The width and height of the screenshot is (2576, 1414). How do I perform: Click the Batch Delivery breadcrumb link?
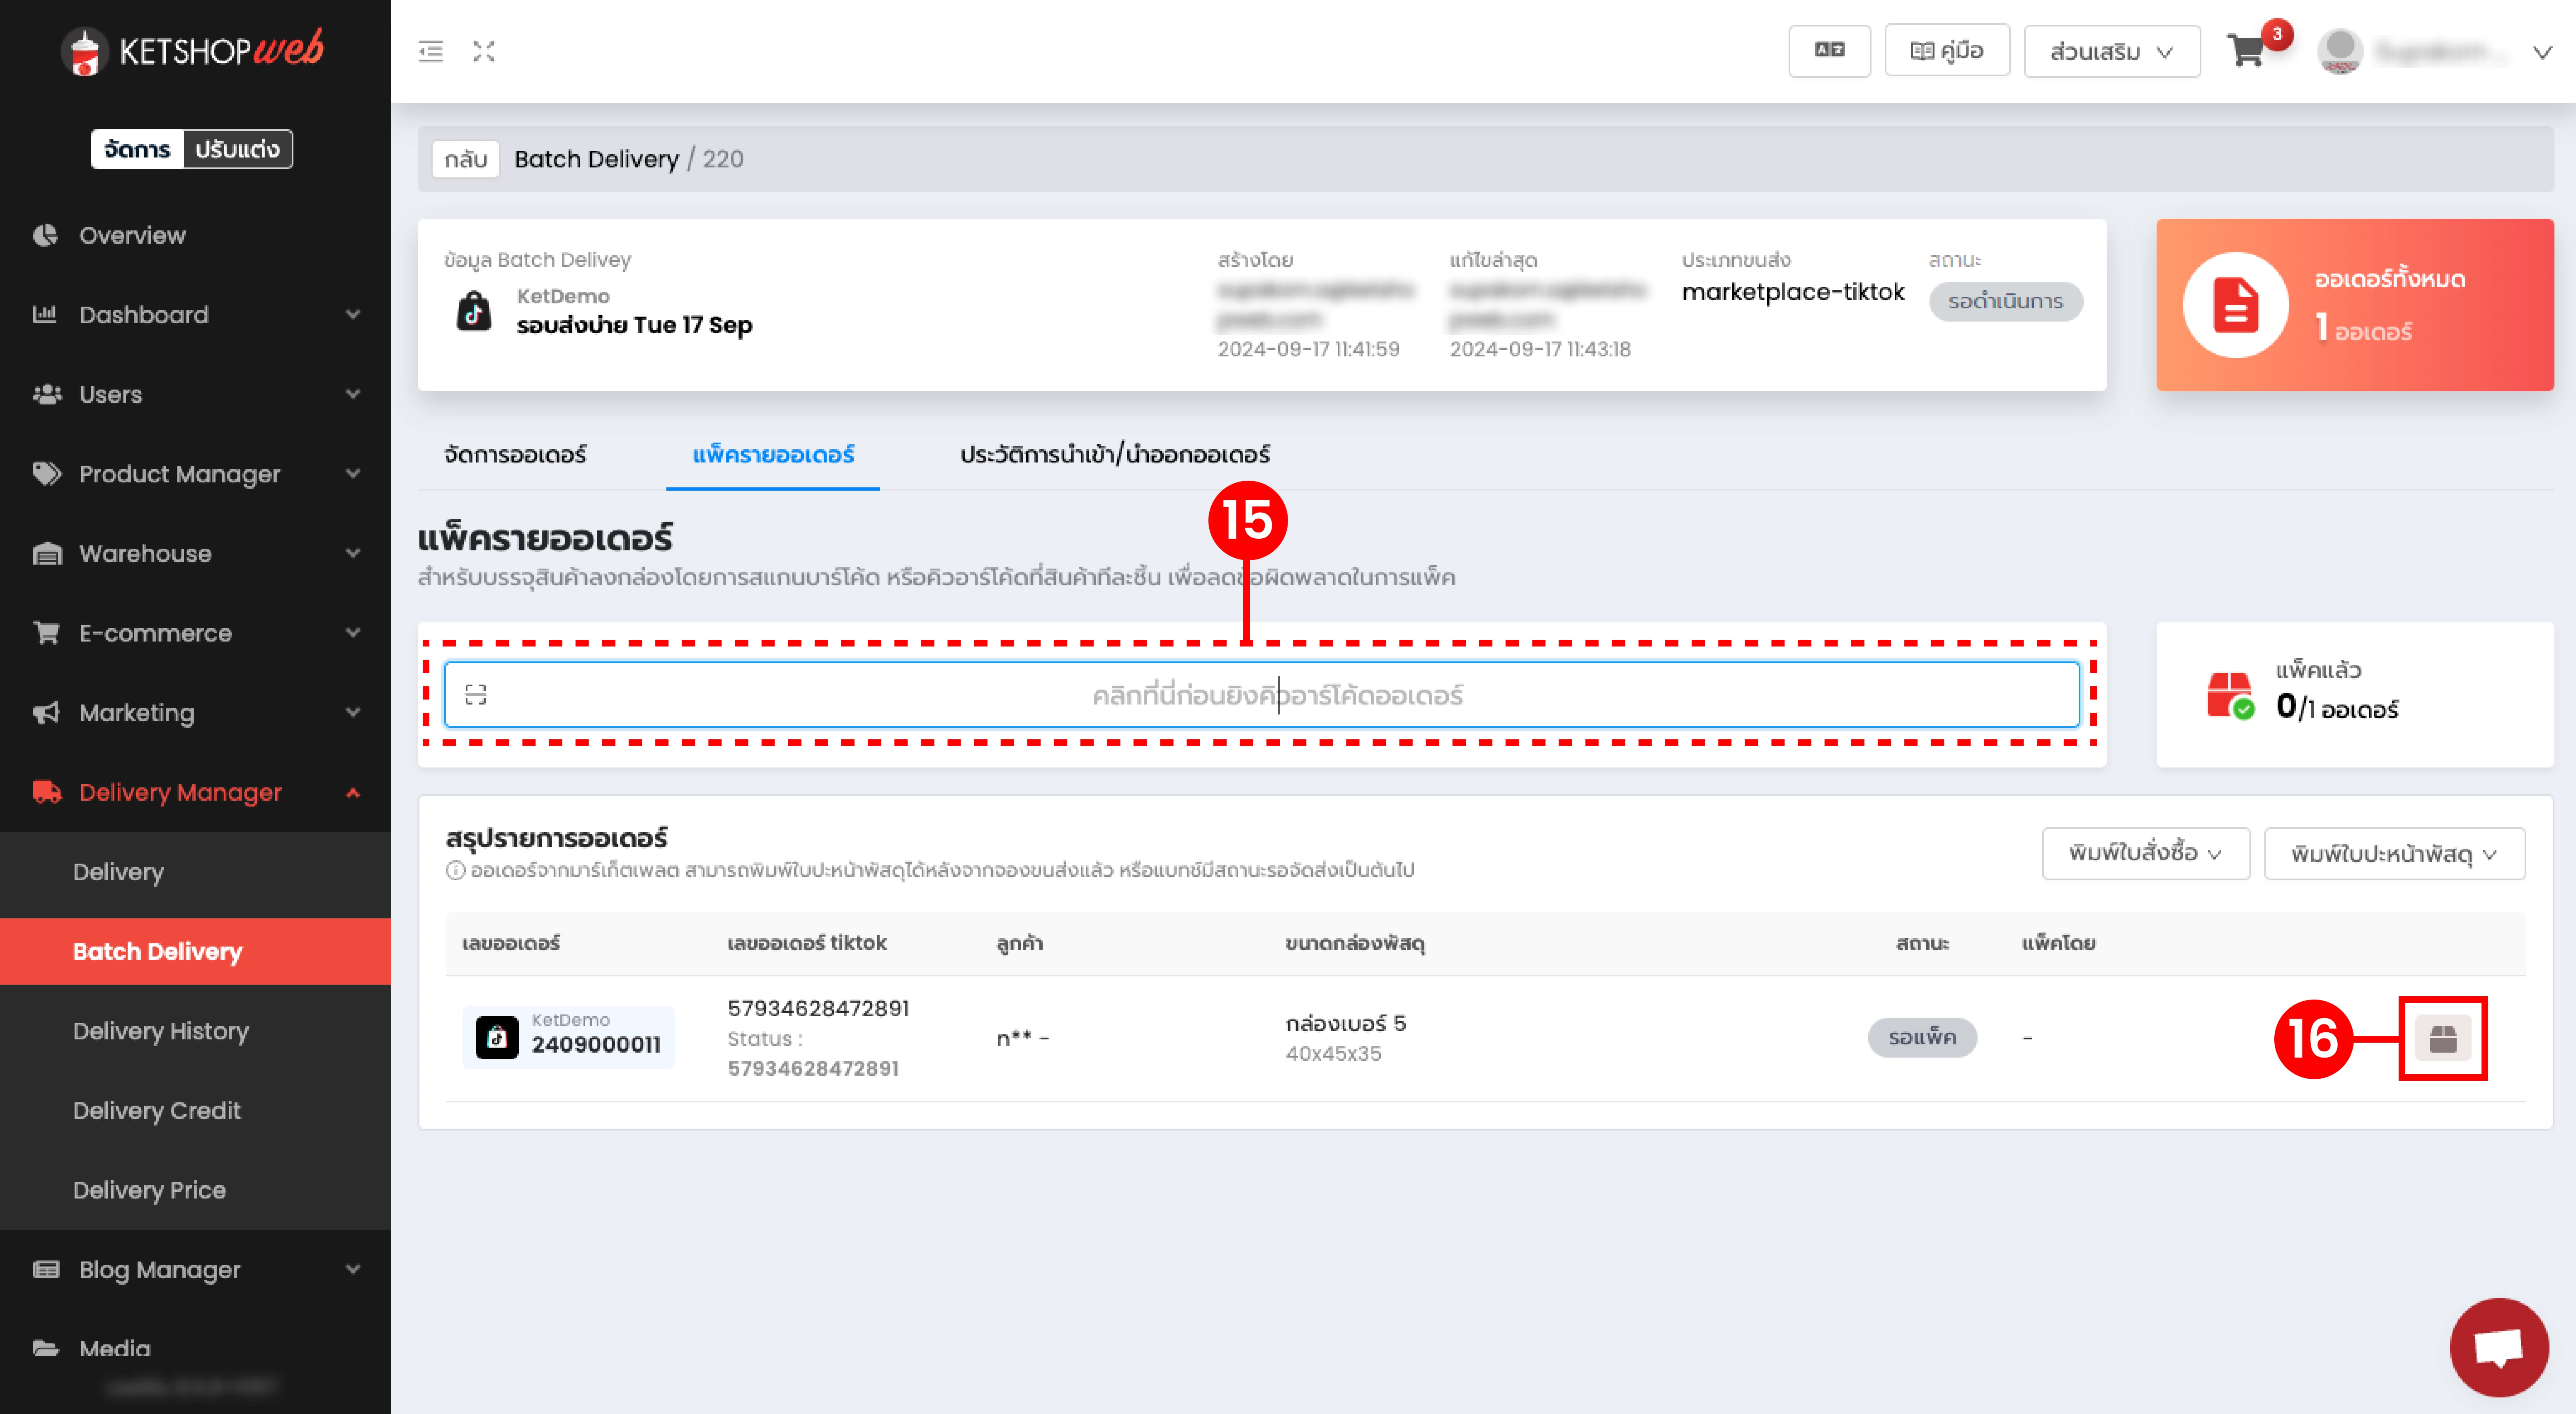[x=597, y=159]
